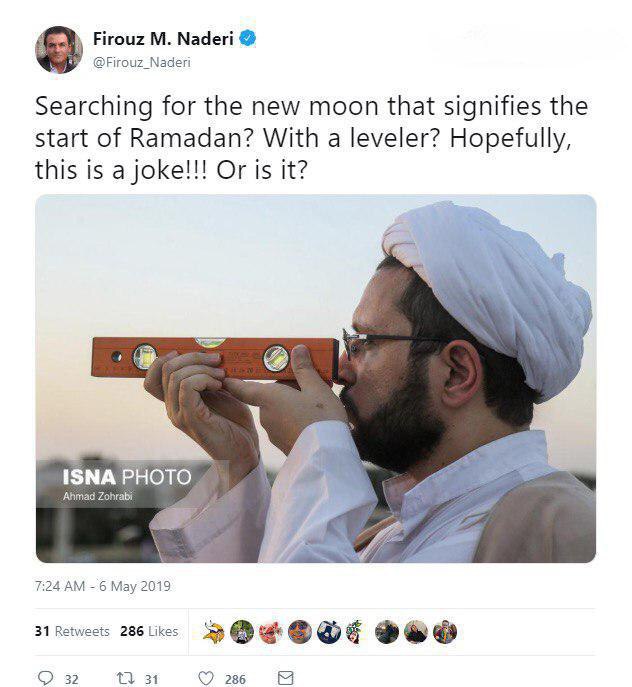Open the second liker avatar
The width and height of the screenshot is (632, 687).
coord(242,632)
